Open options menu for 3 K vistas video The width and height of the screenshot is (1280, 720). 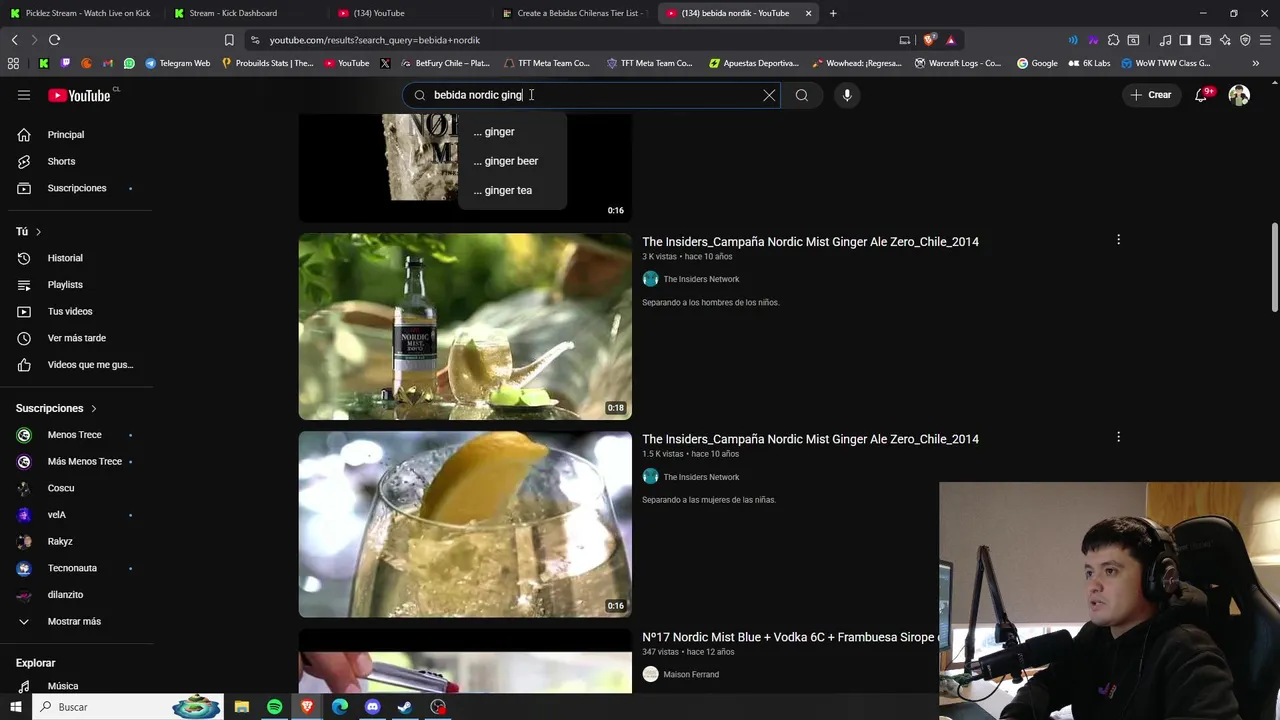click(1118, 240)
